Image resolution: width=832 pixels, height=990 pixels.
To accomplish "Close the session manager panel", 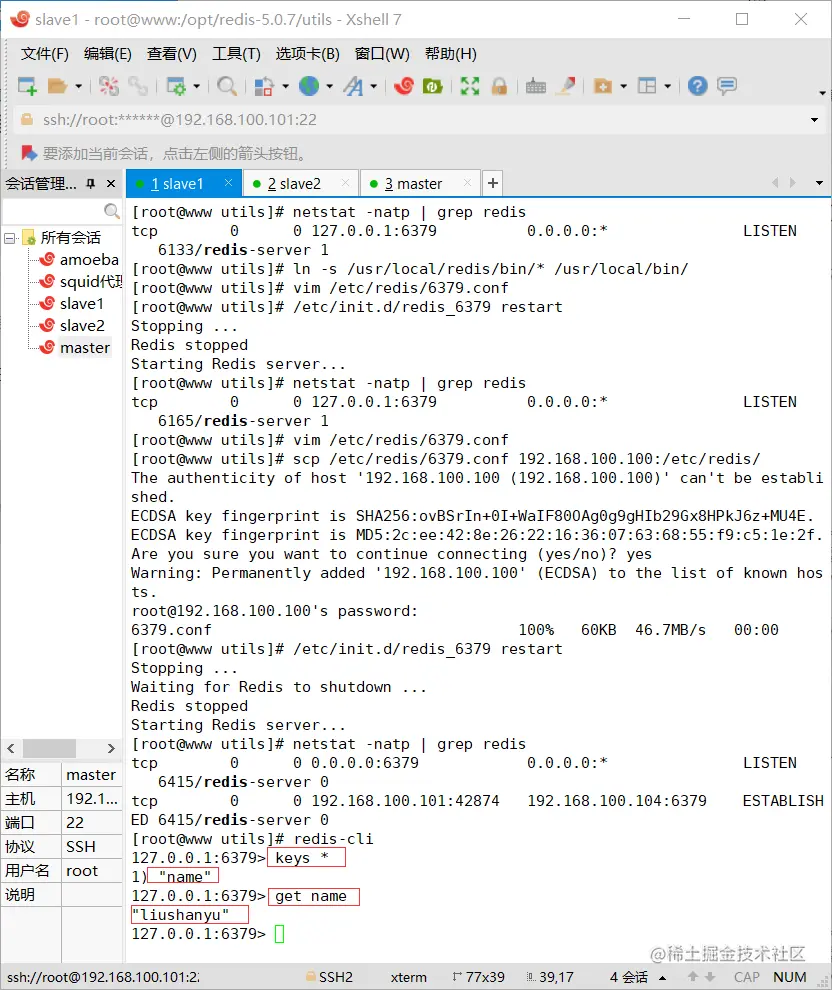I will tap(111, 184).
